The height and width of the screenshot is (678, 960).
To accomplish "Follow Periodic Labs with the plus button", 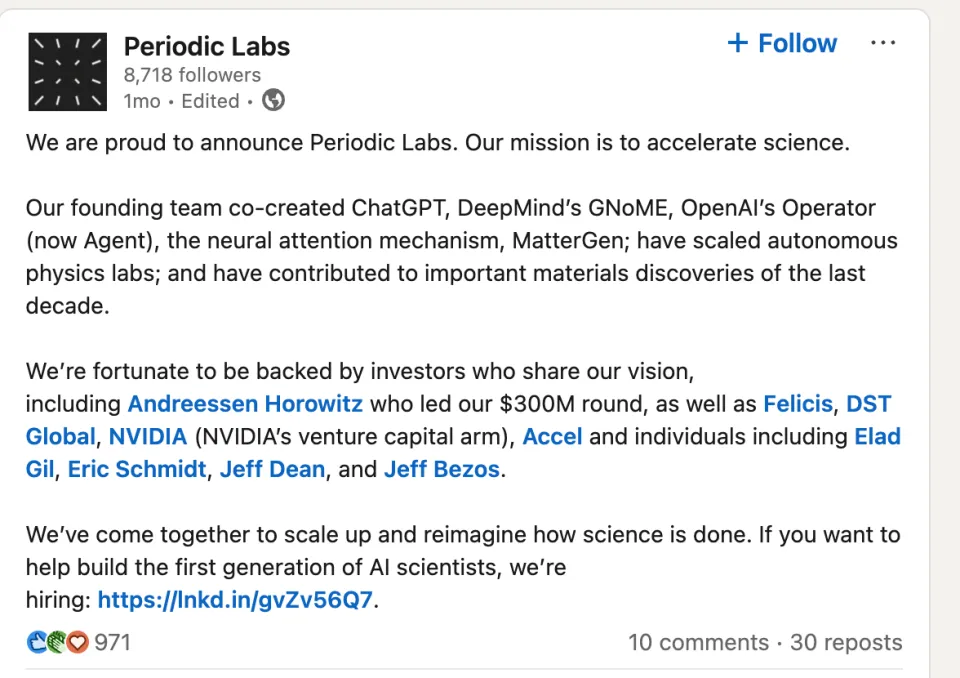I will pos(782,44).
